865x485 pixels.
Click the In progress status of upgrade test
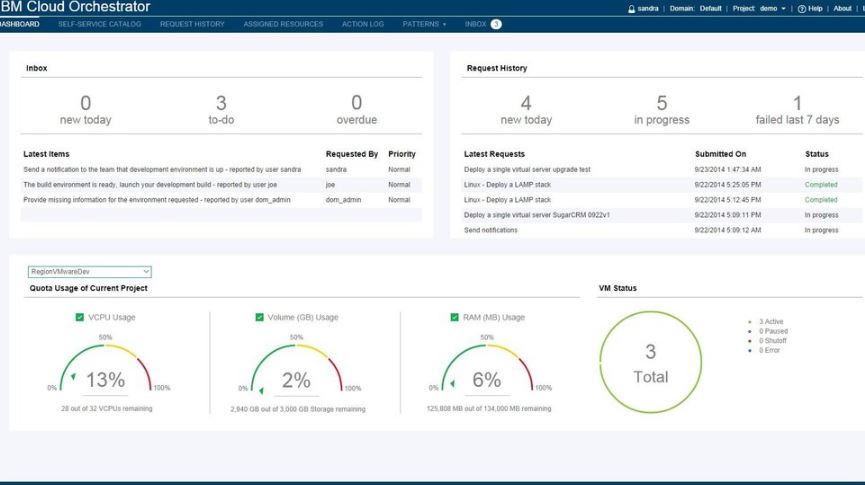(821, 169)
